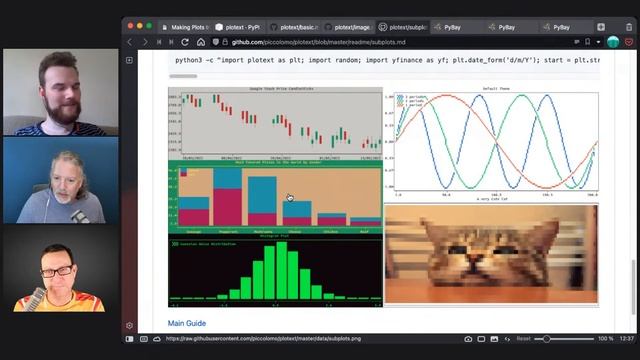Click the 12:37 clock in status bar
The height and width of the screenshot is (360, 640).
point(627,339)
